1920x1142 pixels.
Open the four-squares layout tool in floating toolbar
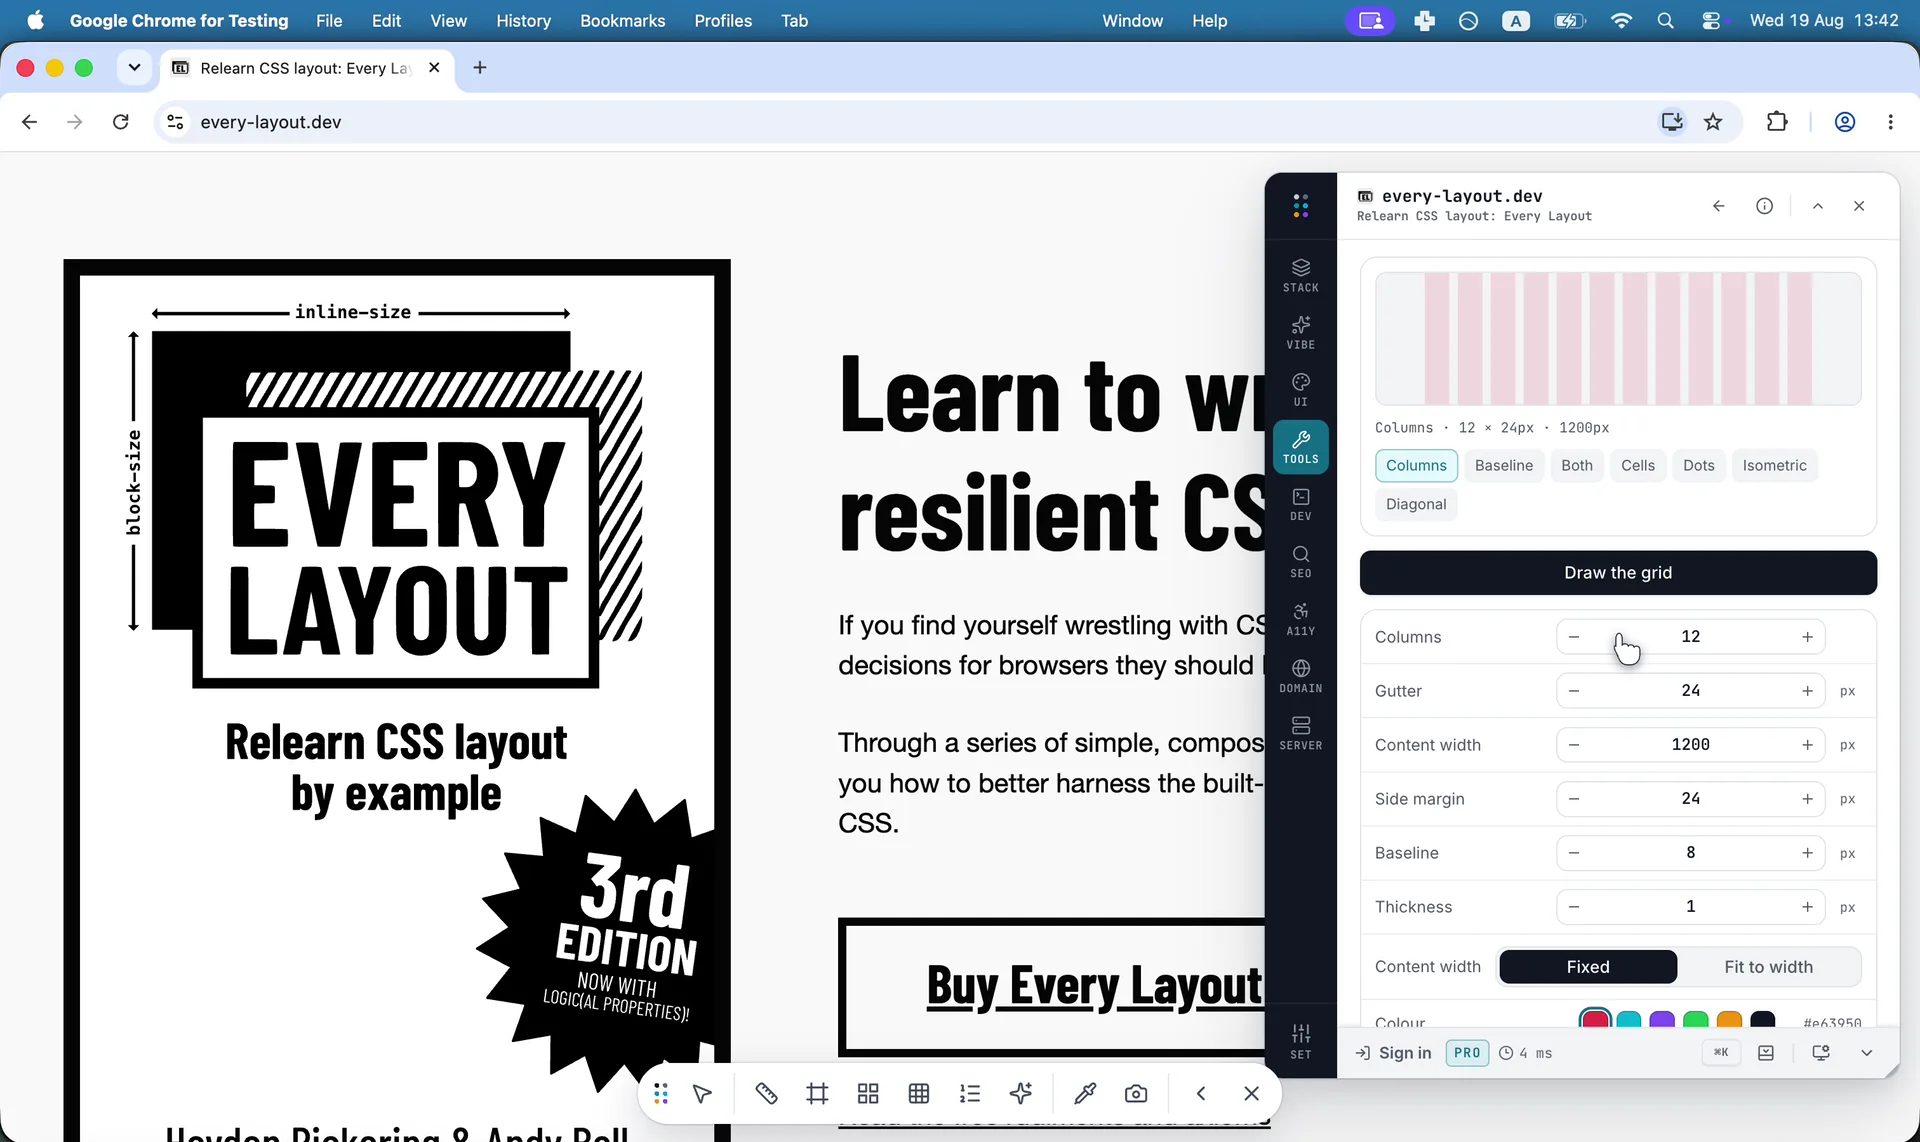pos(868,1094)
